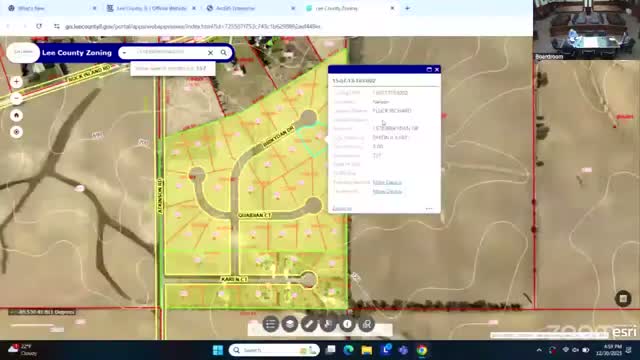Click the Windows taskbar search box
The image size is (640, 360).
coord(274,350)
